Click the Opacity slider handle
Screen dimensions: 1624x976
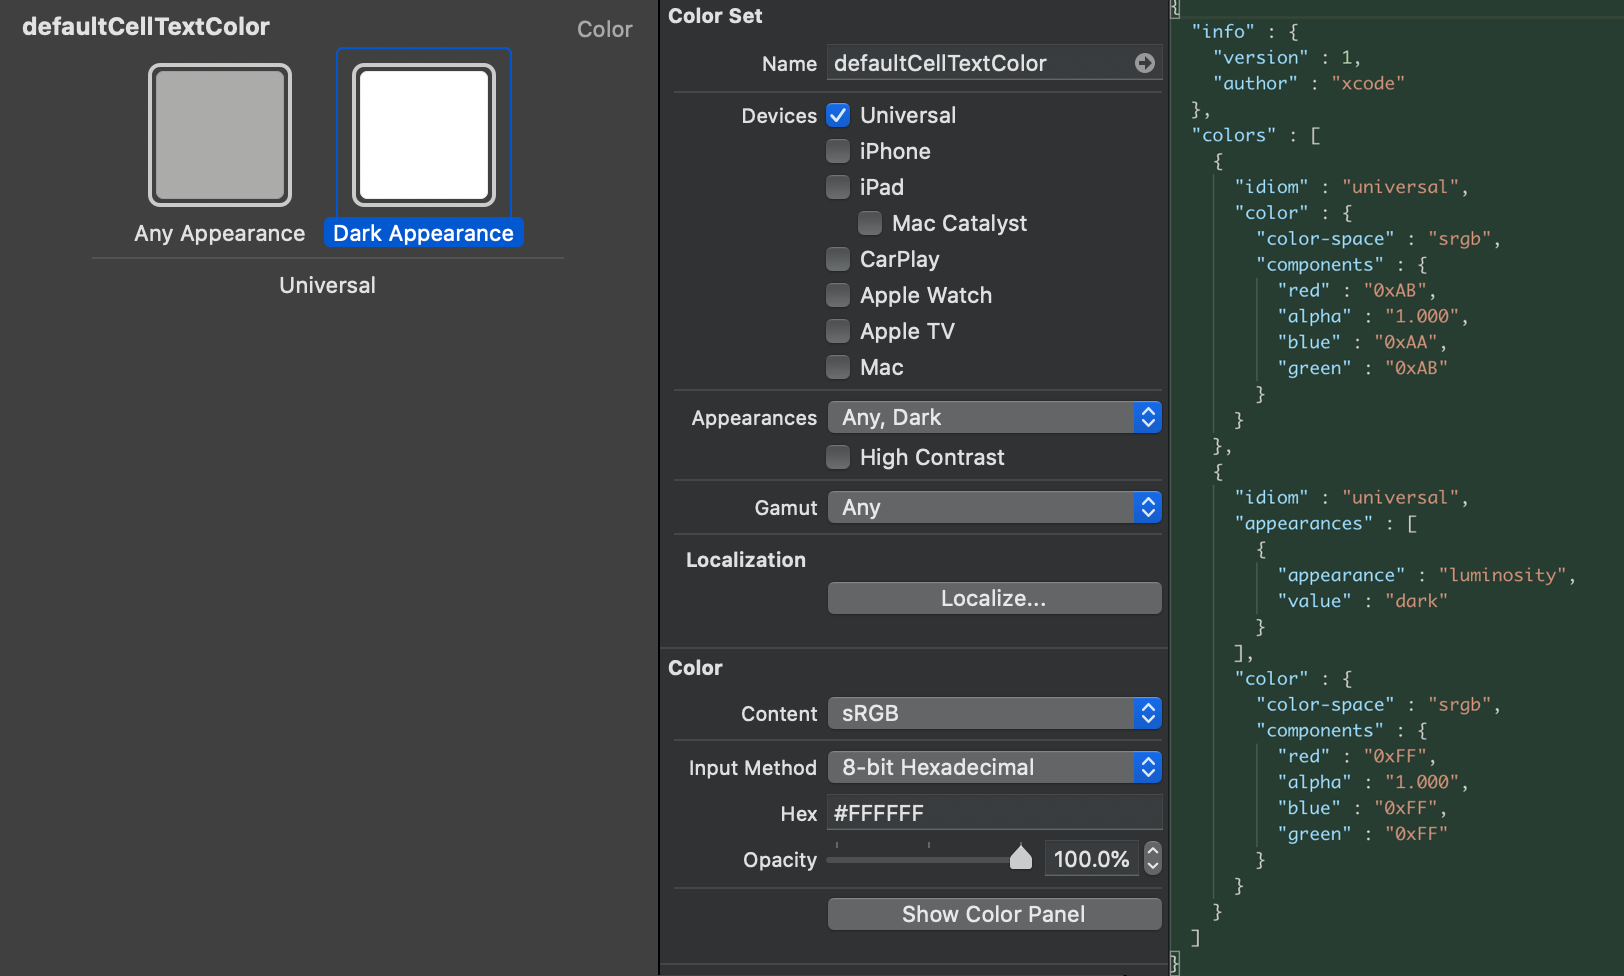point(1021,857)
